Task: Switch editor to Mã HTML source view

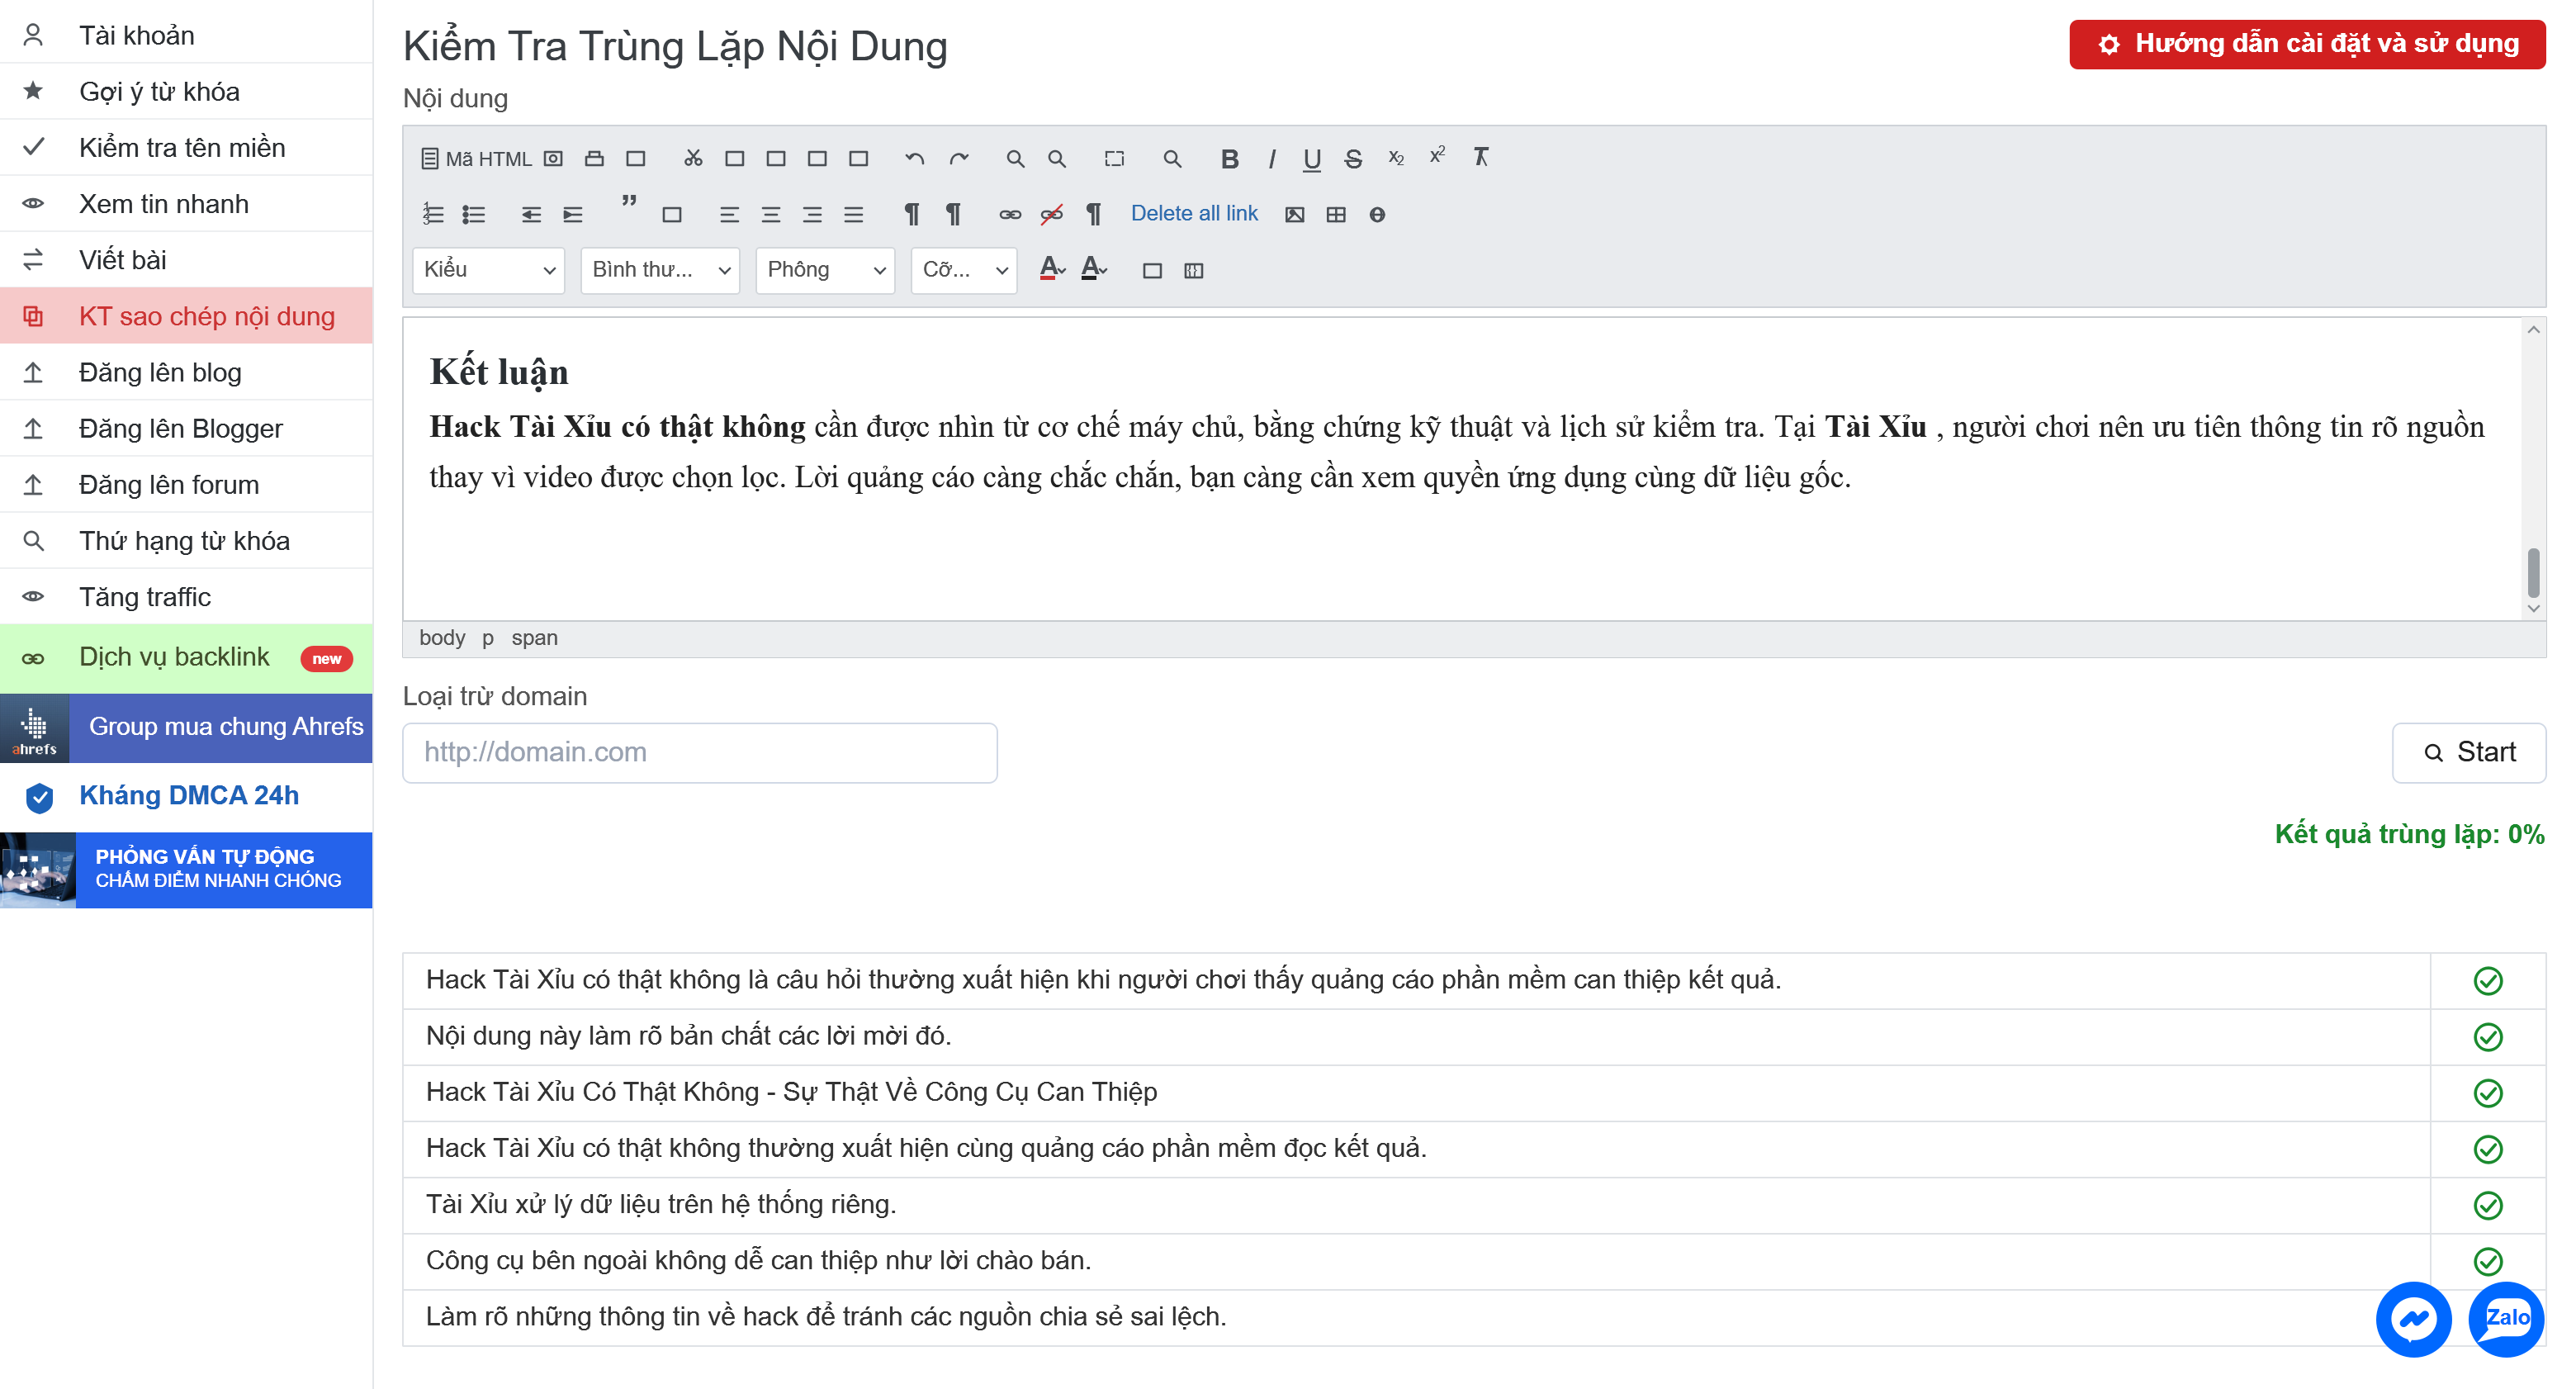Action: pyautogui.click(x=476, y=159)
